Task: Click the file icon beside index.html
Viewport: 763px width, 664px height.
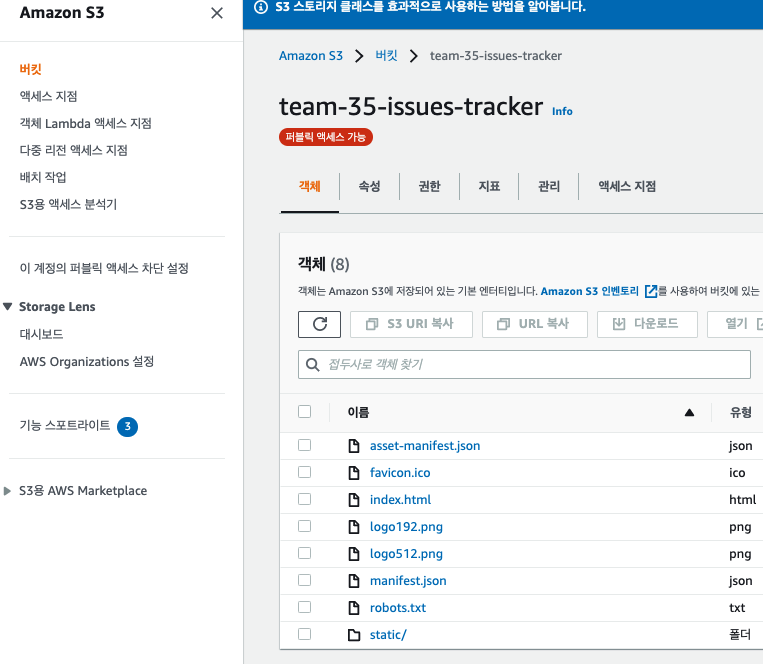Action: click(x=354, y=500)
